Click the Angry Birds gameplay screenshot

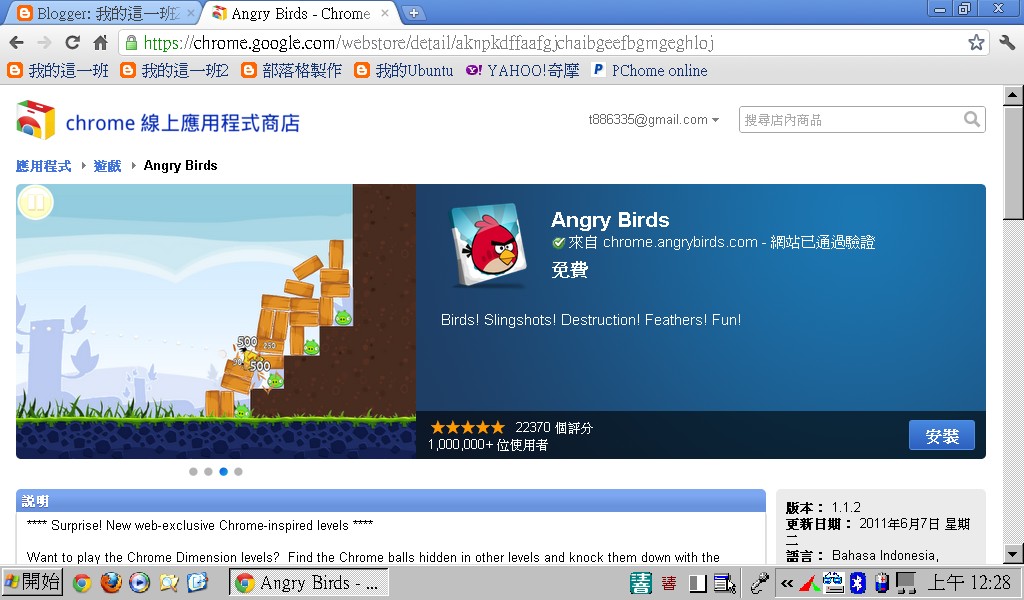[x=216, y=321]
